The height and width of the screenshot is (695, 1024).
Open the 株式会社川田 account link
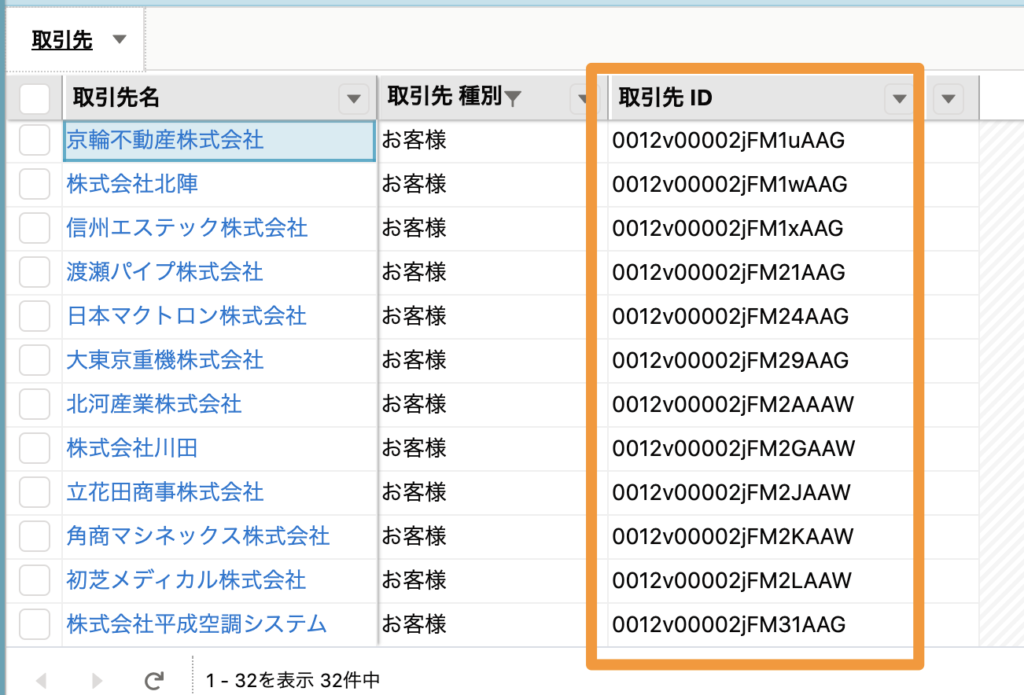coord(132,448)
